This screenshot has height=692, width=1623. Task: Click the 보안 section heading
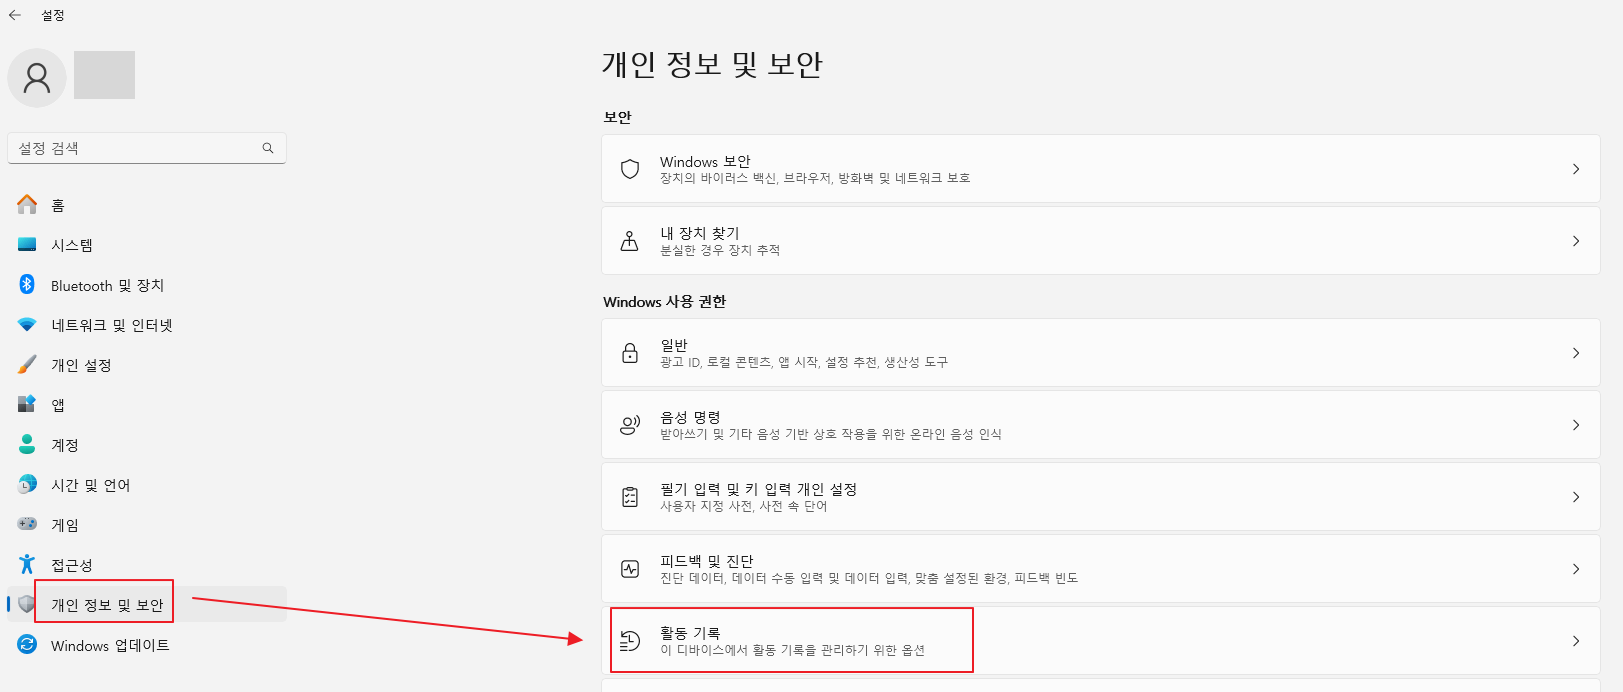point(618,117)
